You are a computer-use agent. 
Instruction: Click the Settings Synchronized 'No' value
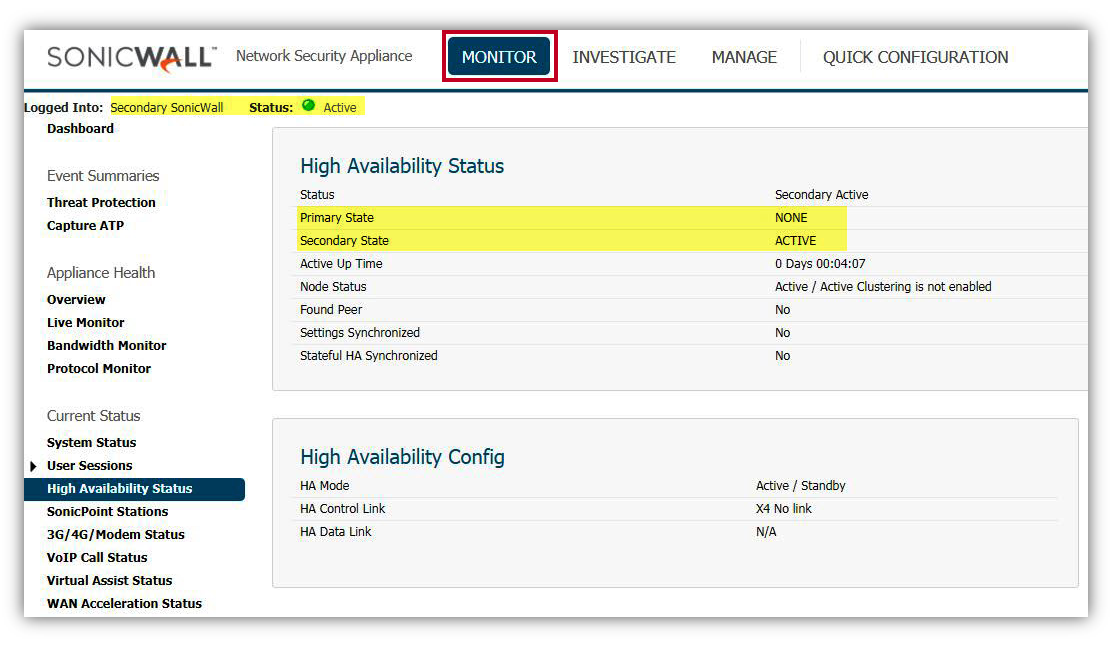[x=783, y=333]
